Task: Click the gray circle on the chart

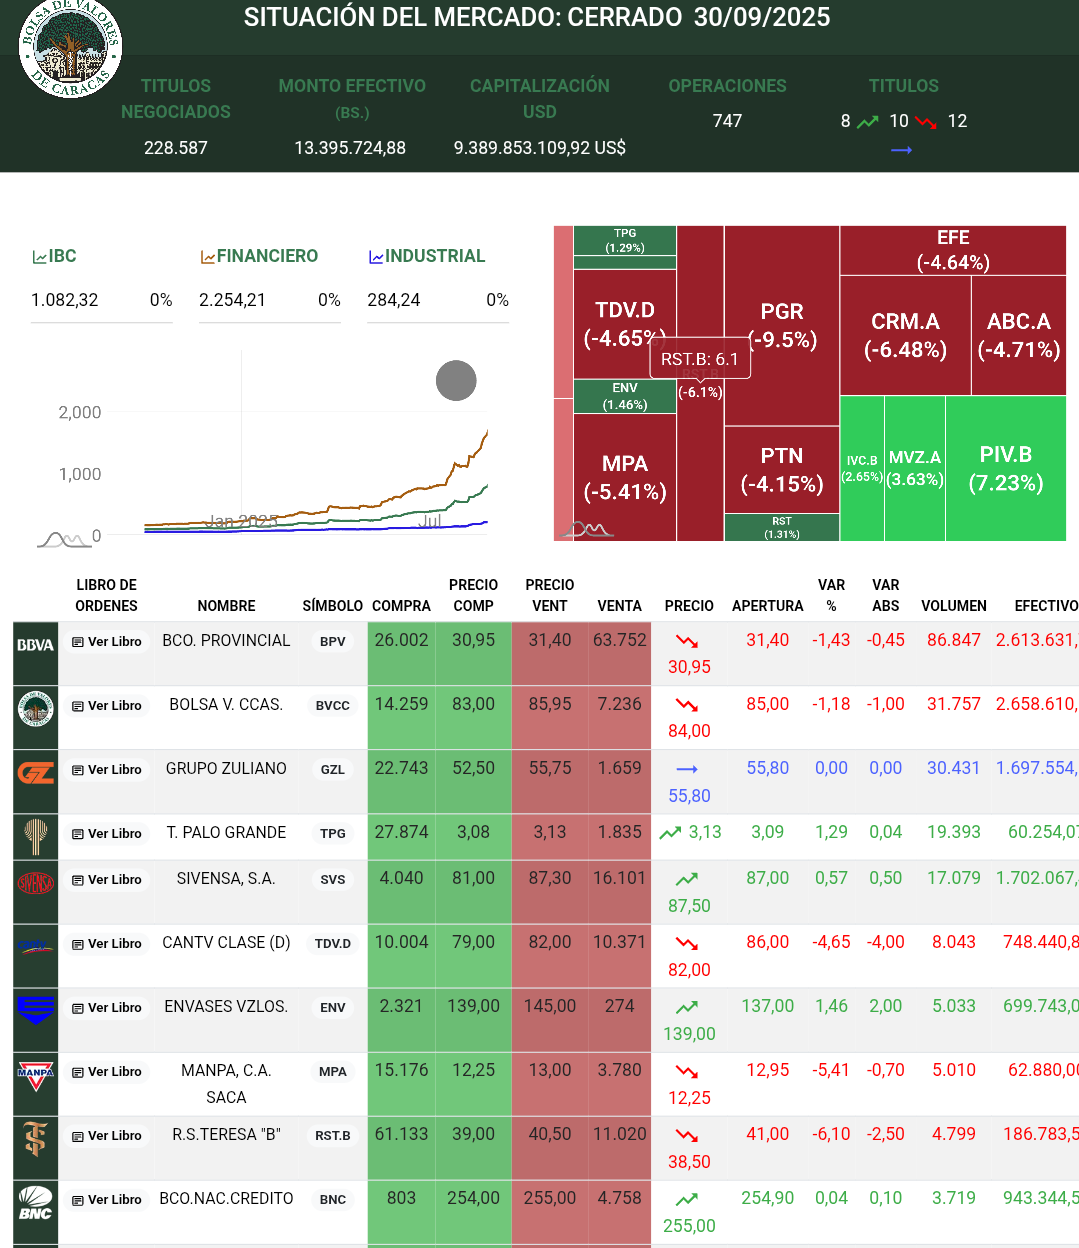Action: (x=456, y=381)
